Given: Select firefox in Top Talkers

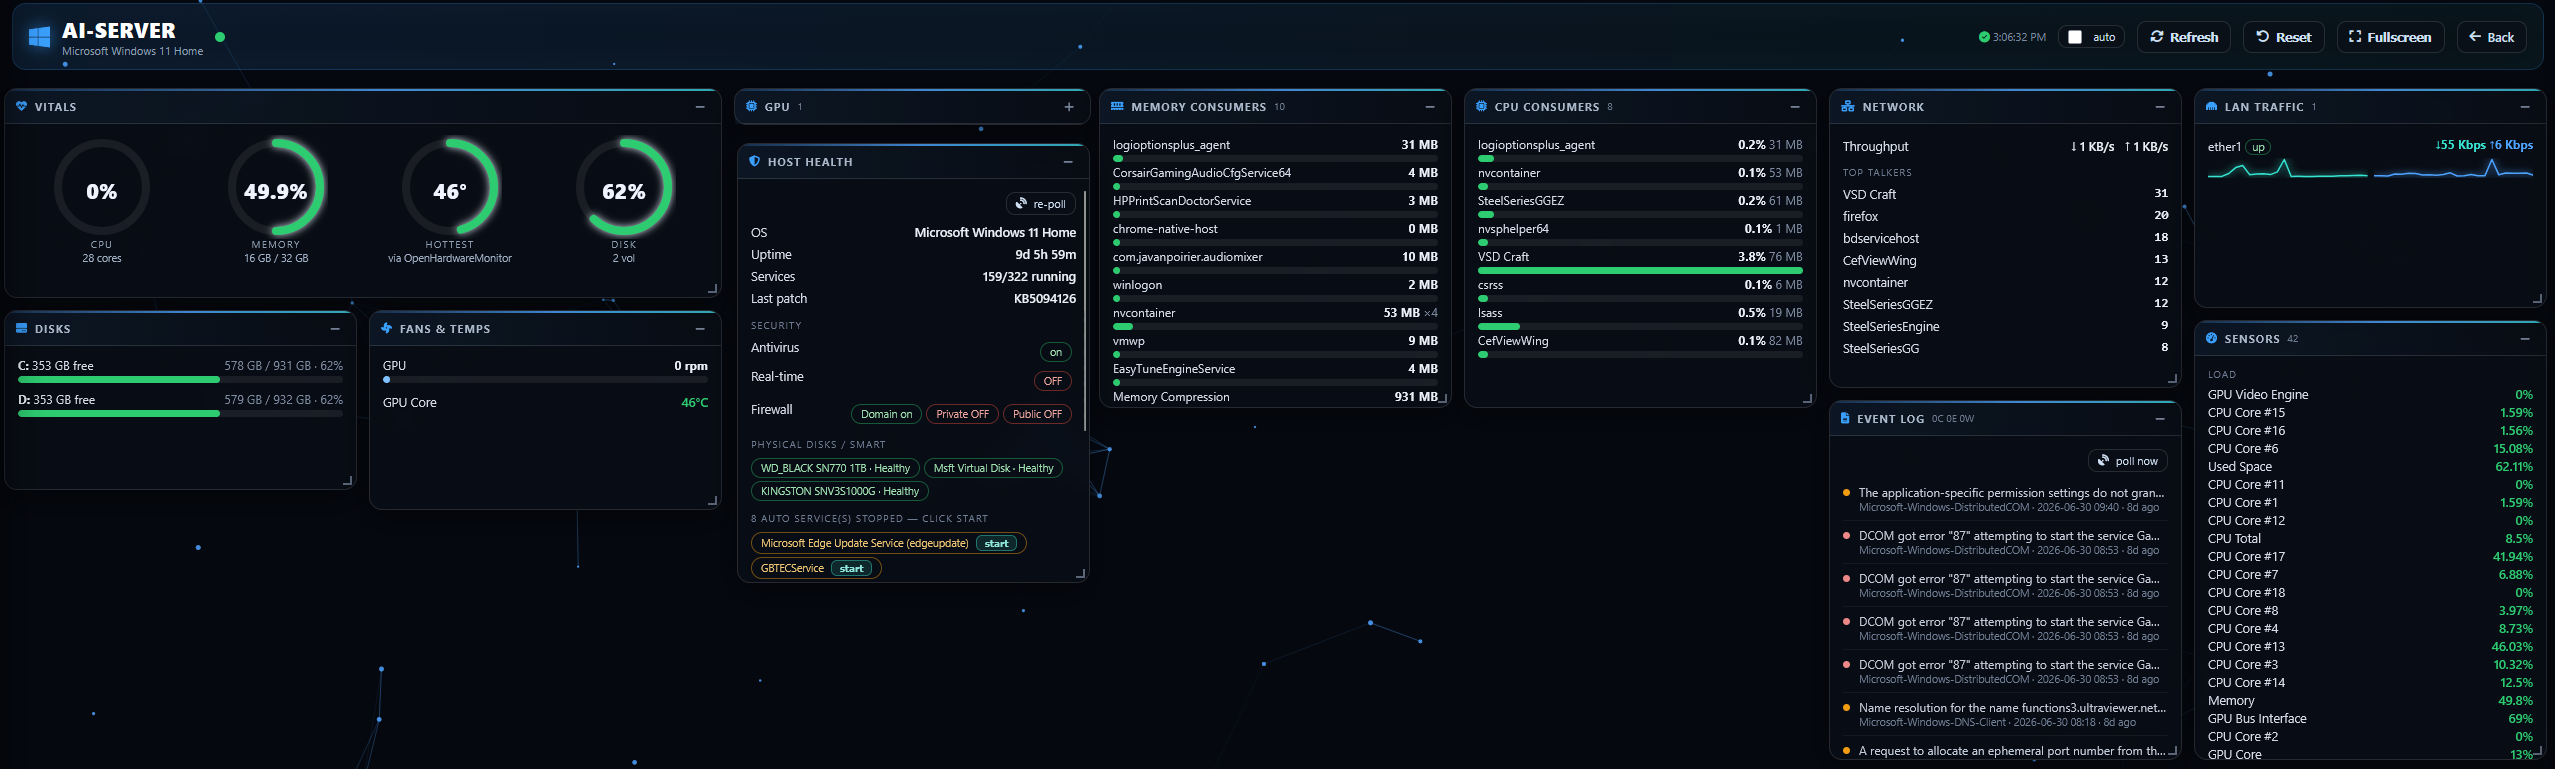Looking at the screenshot, I should tap(2005, 216).
